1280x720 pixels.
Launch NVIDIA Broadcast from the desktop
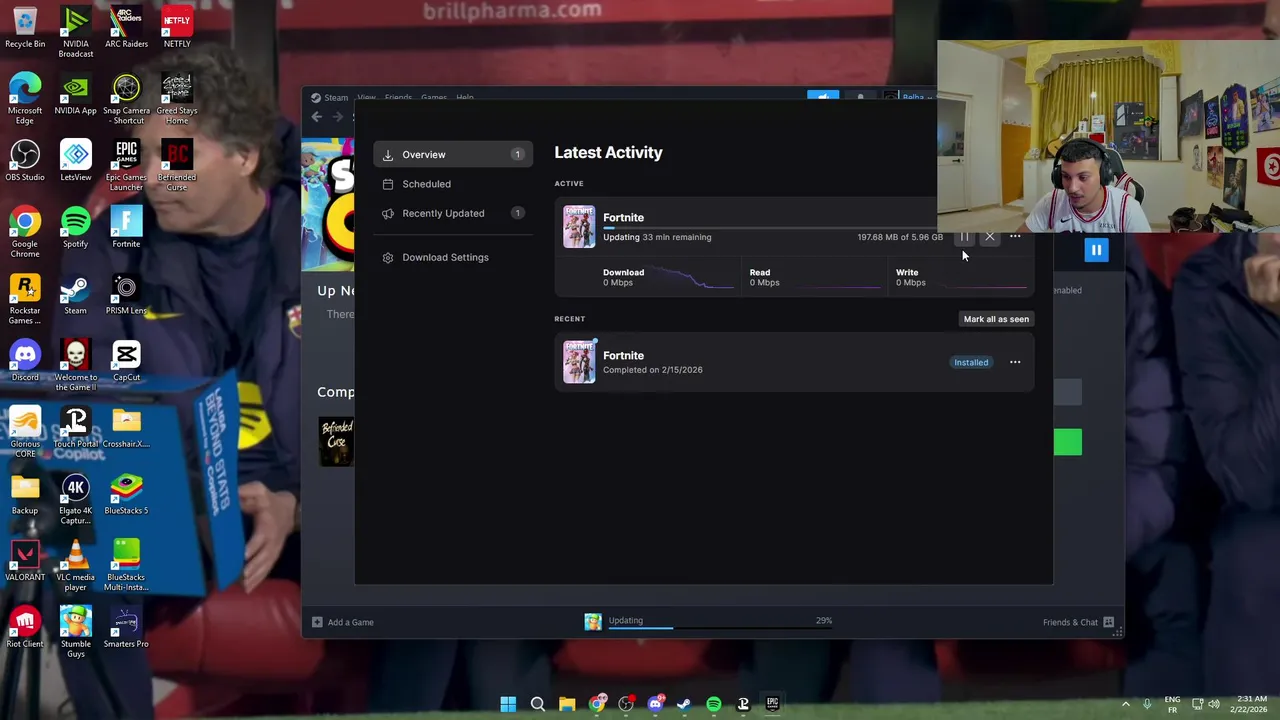point(75,32)
